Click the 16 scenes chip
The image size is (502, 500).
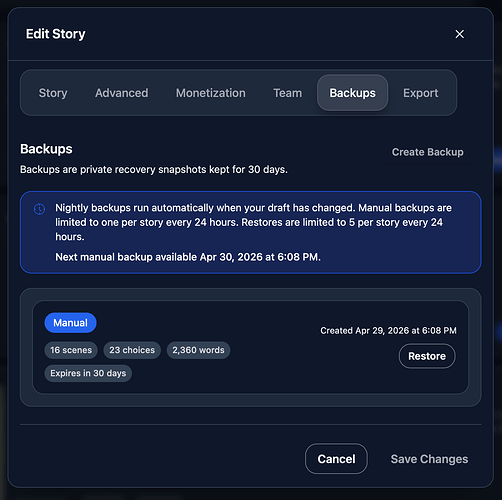71,350
